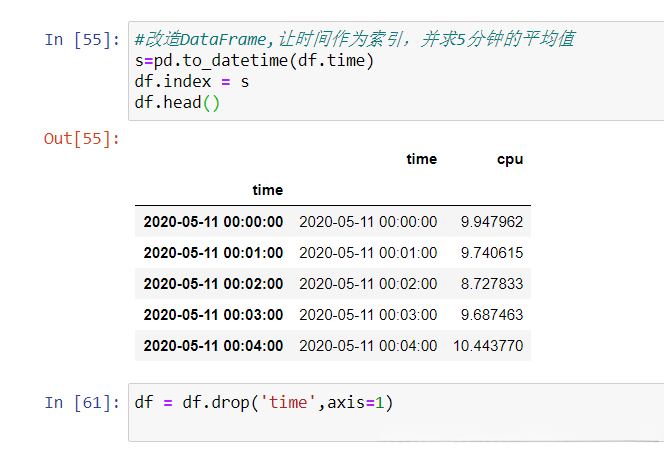Click the bold "time" column header
This screenshot has width=664, height=453.
[x=421, y=159]
